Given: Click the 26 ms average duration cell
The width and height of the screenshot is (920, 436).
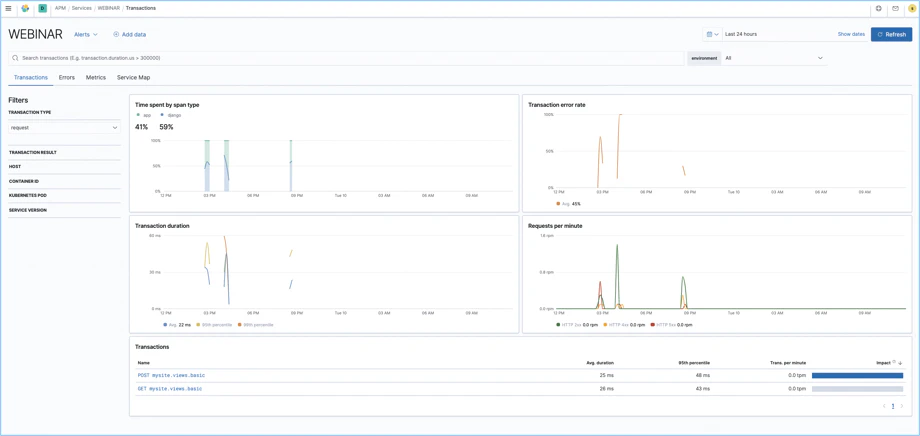Looking at the screenshot, I should click(607, 388).
